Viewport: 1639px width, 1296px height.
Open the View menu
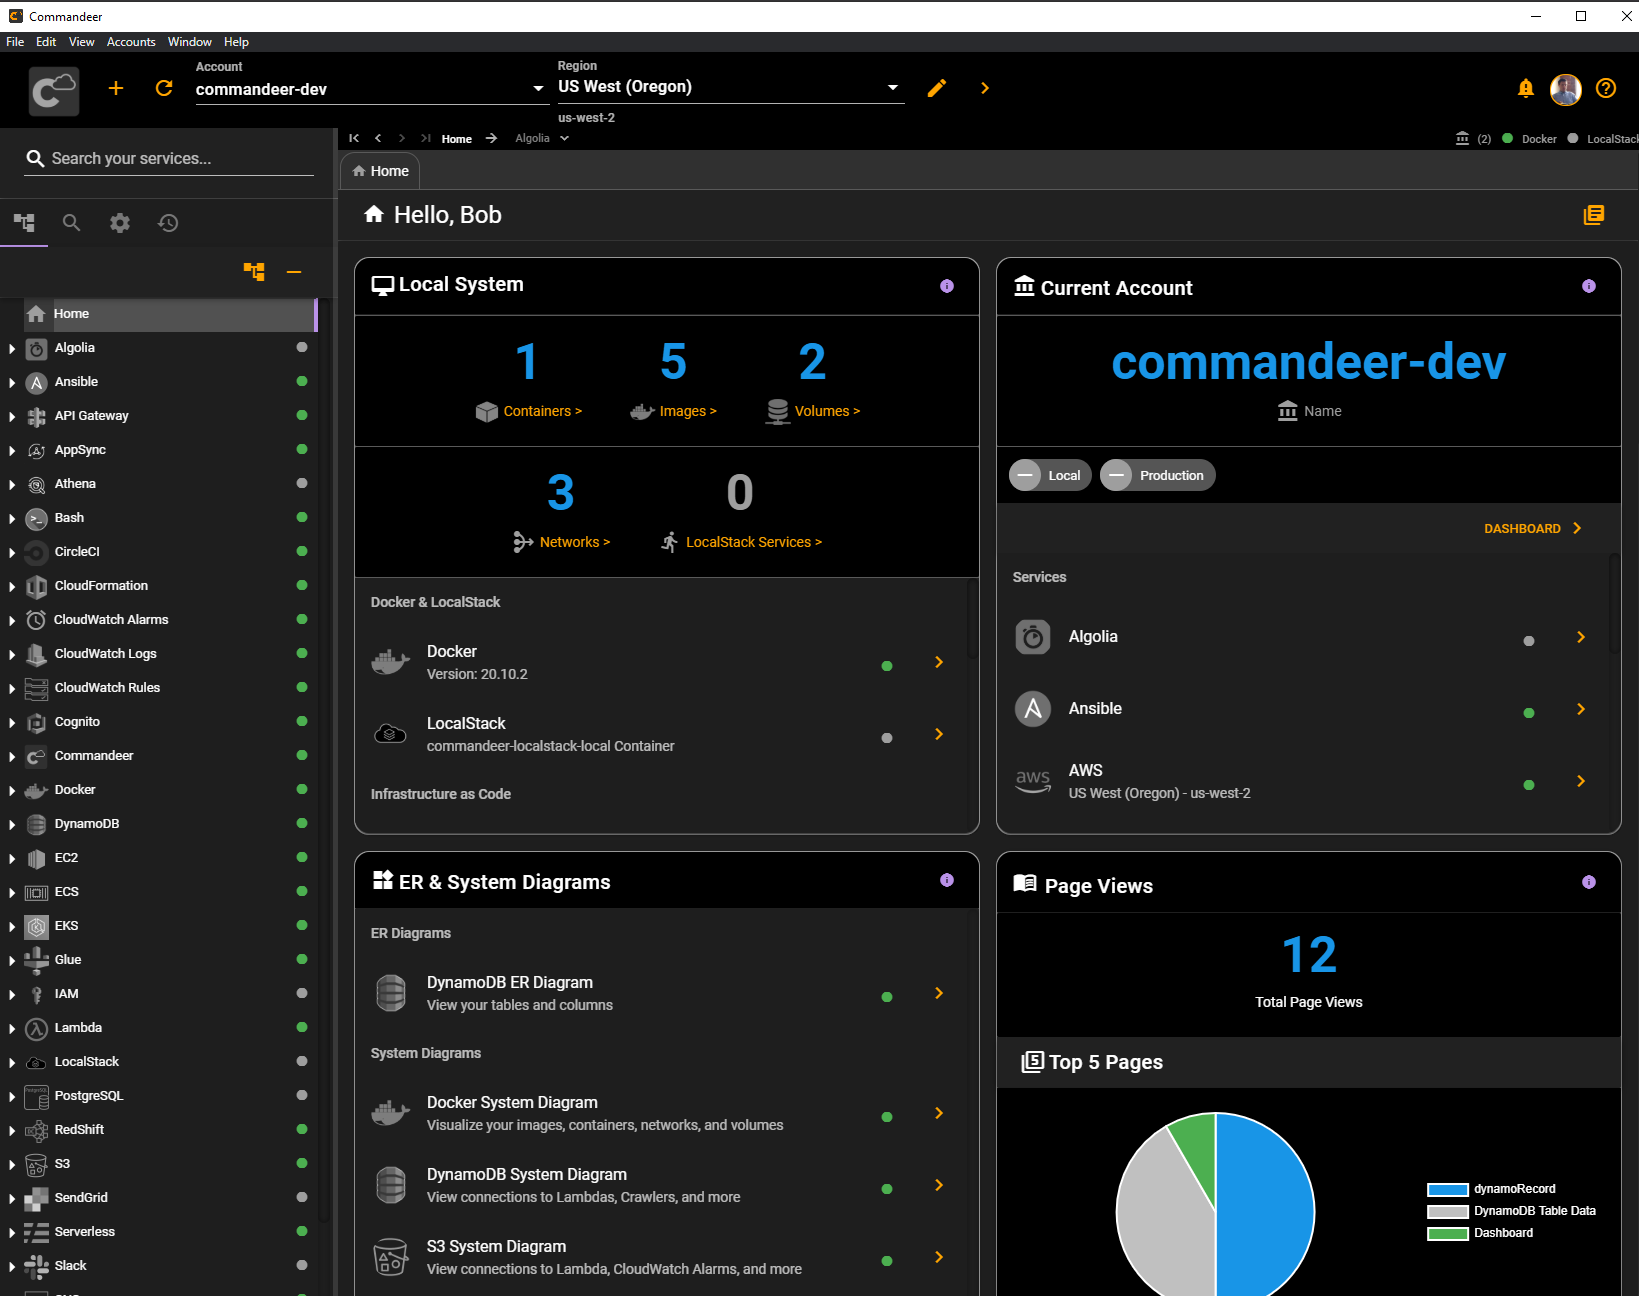tap(82, 42)
